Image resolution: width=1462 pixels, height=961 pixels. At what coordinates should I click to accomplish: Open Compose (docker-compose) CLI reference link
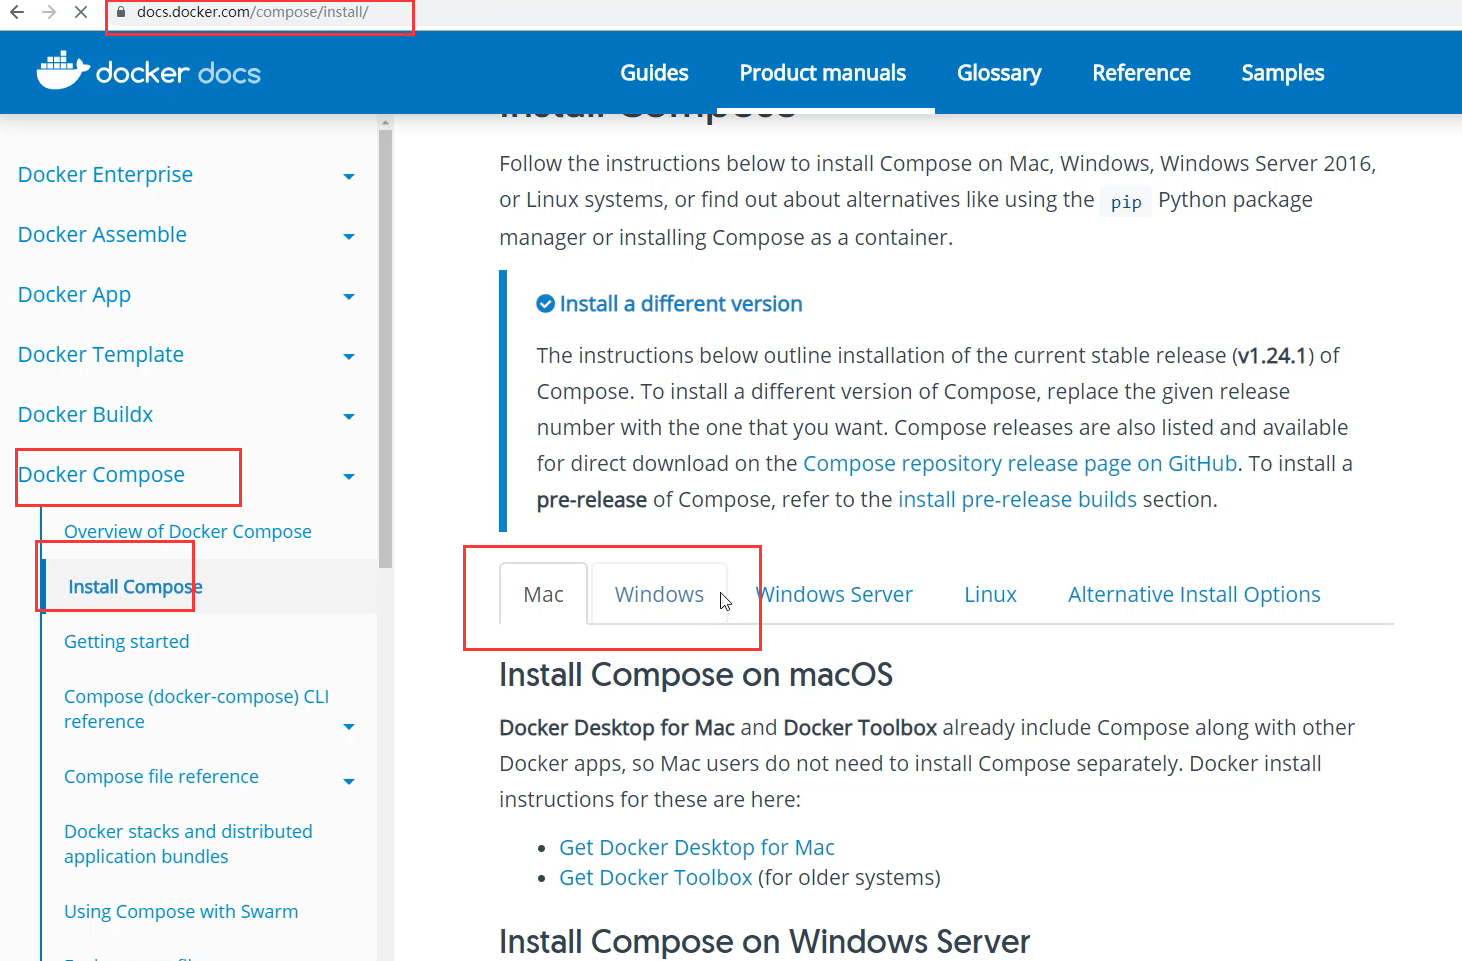point(196,708)
